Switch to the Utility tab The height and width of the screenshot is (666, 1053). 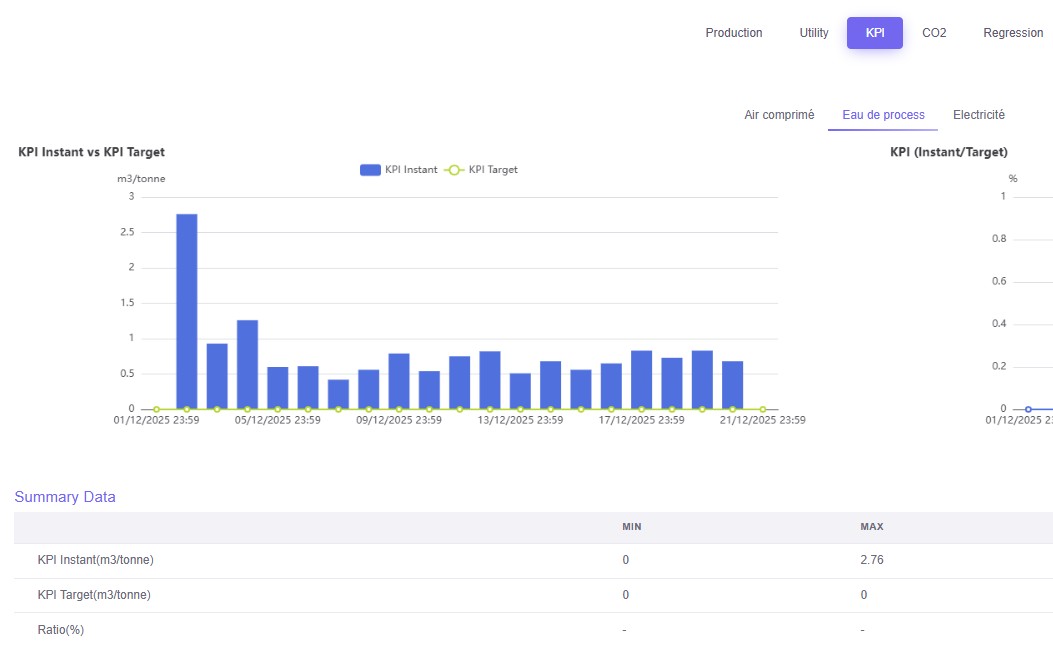click(814, 33)
